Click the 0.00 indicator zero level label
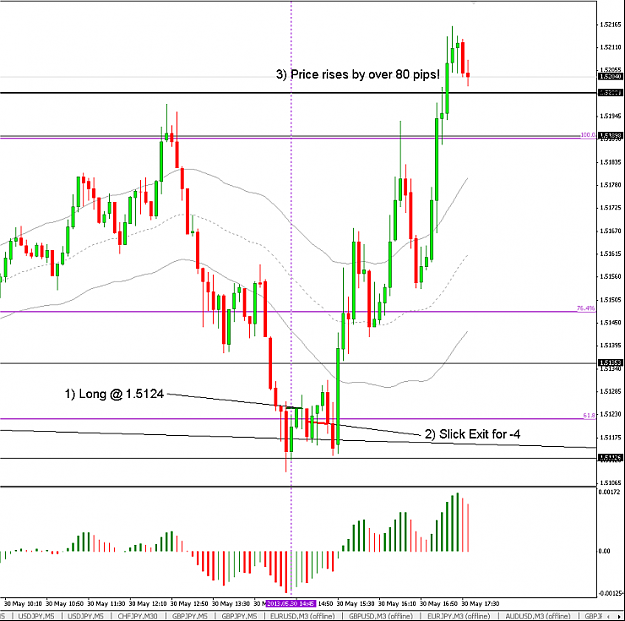The height and width of the screenshot is (621, 625). (604, 551)
